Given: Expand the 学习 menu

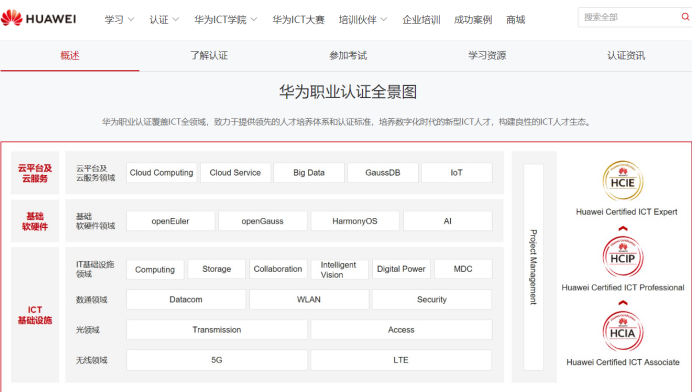Looking at the screenshot, I should (x=119, y=19).
